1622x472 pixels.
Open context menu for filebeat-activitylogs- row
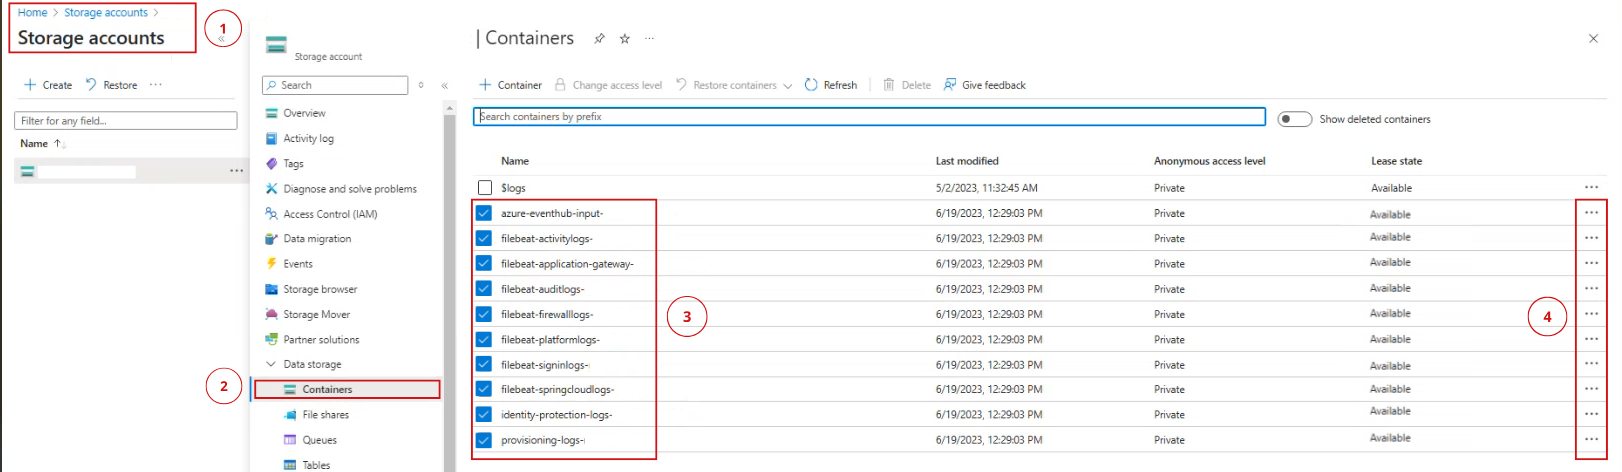point(1591,237)
